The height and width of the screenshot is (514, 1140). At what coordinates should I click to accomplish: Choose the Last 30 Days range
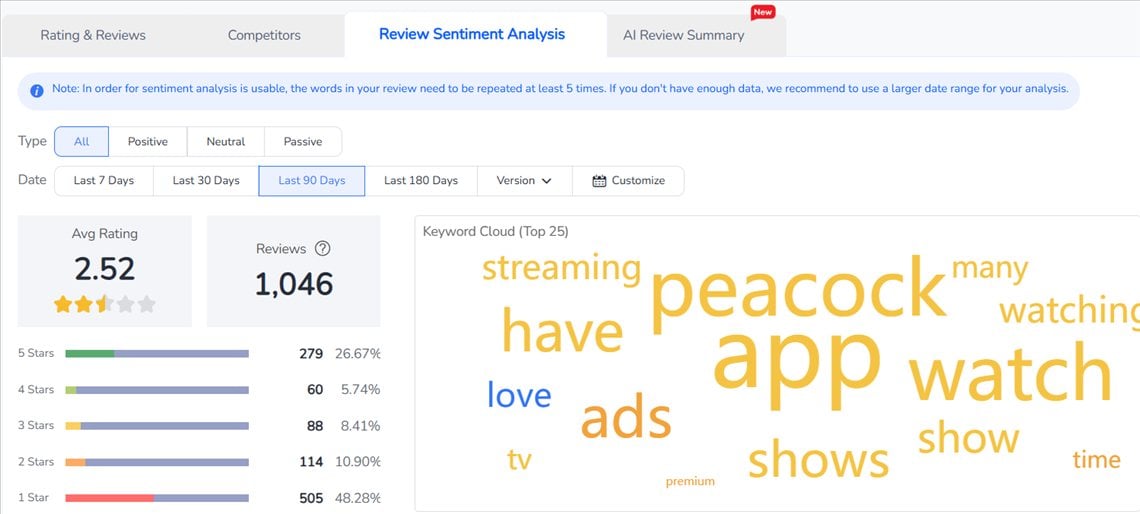206,181
